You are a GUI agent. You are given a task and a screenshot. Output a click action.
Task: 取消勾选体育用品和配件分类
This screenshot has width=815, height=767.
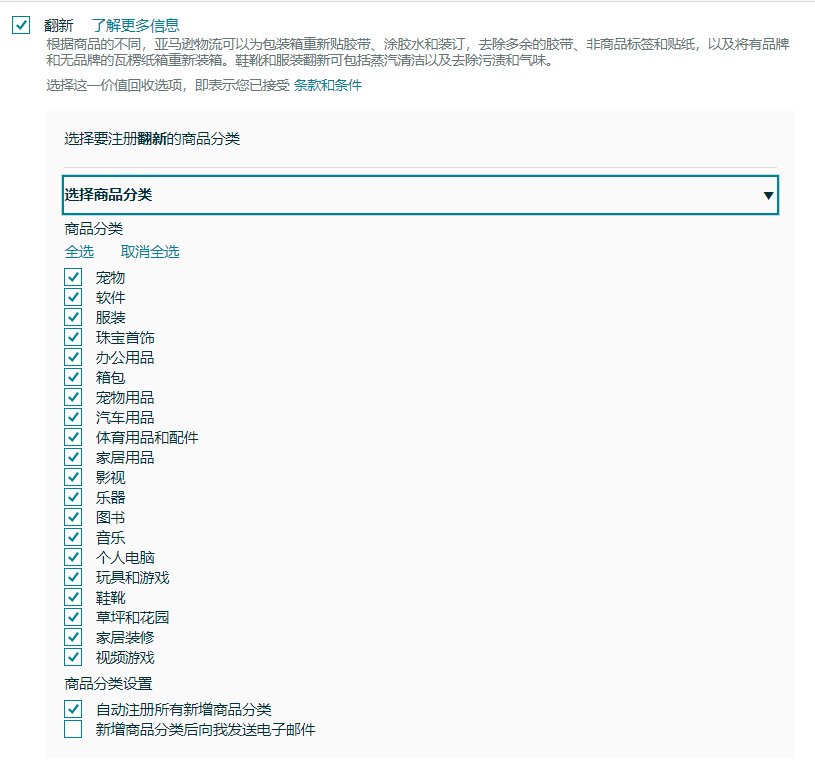pos(73,437)
